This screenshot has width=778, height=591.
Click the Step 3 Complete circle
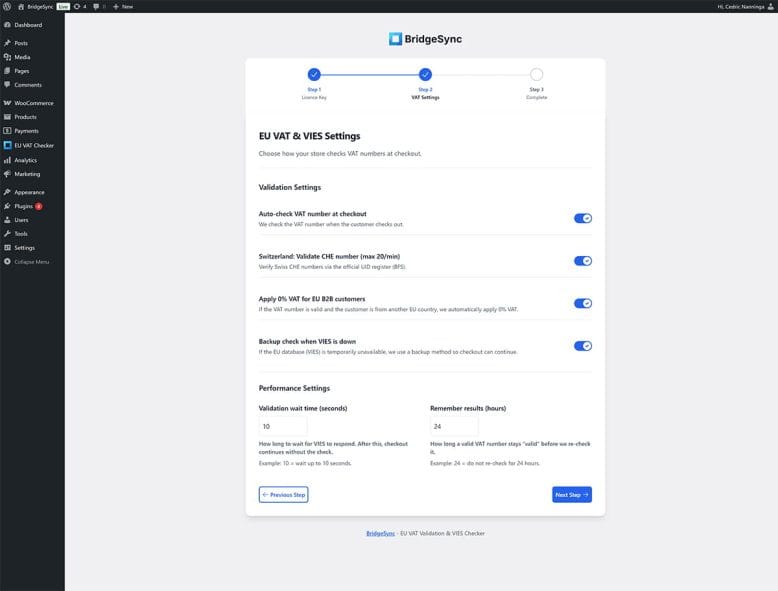[x=537, y=74]
